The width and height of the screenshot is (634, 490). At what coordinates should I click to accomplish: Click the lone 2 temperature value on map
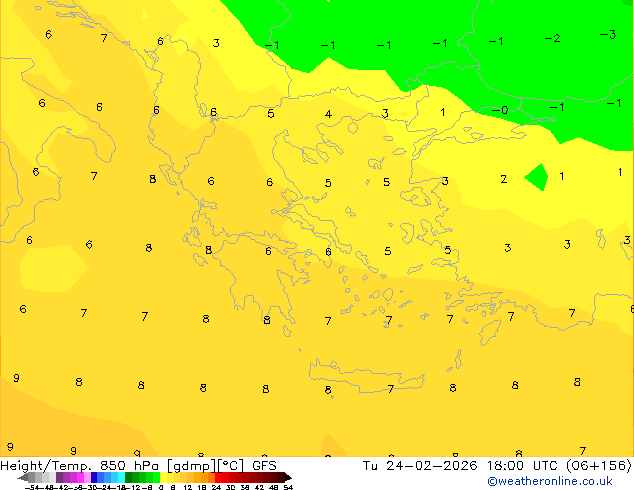click(503, 179)
